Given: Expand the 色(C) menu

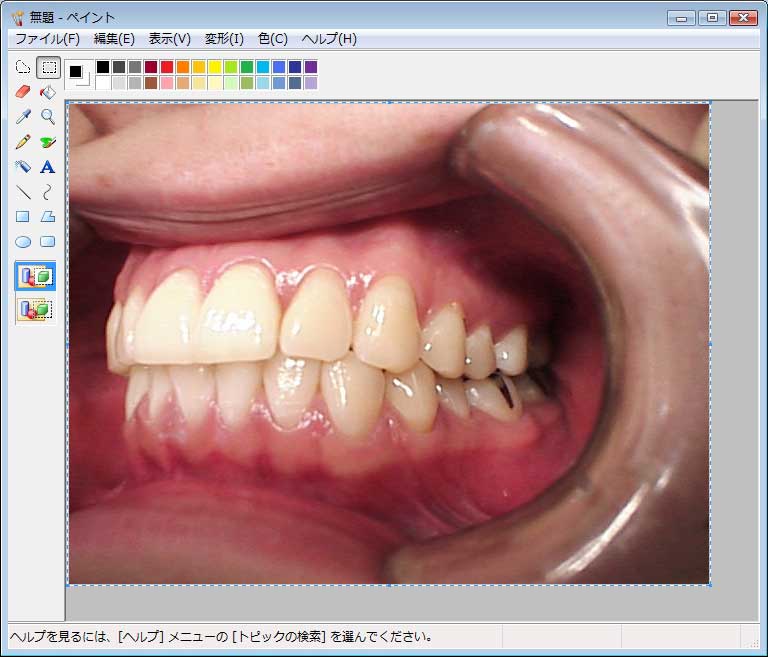Looking at the screenshot, I should coord(272,39).
